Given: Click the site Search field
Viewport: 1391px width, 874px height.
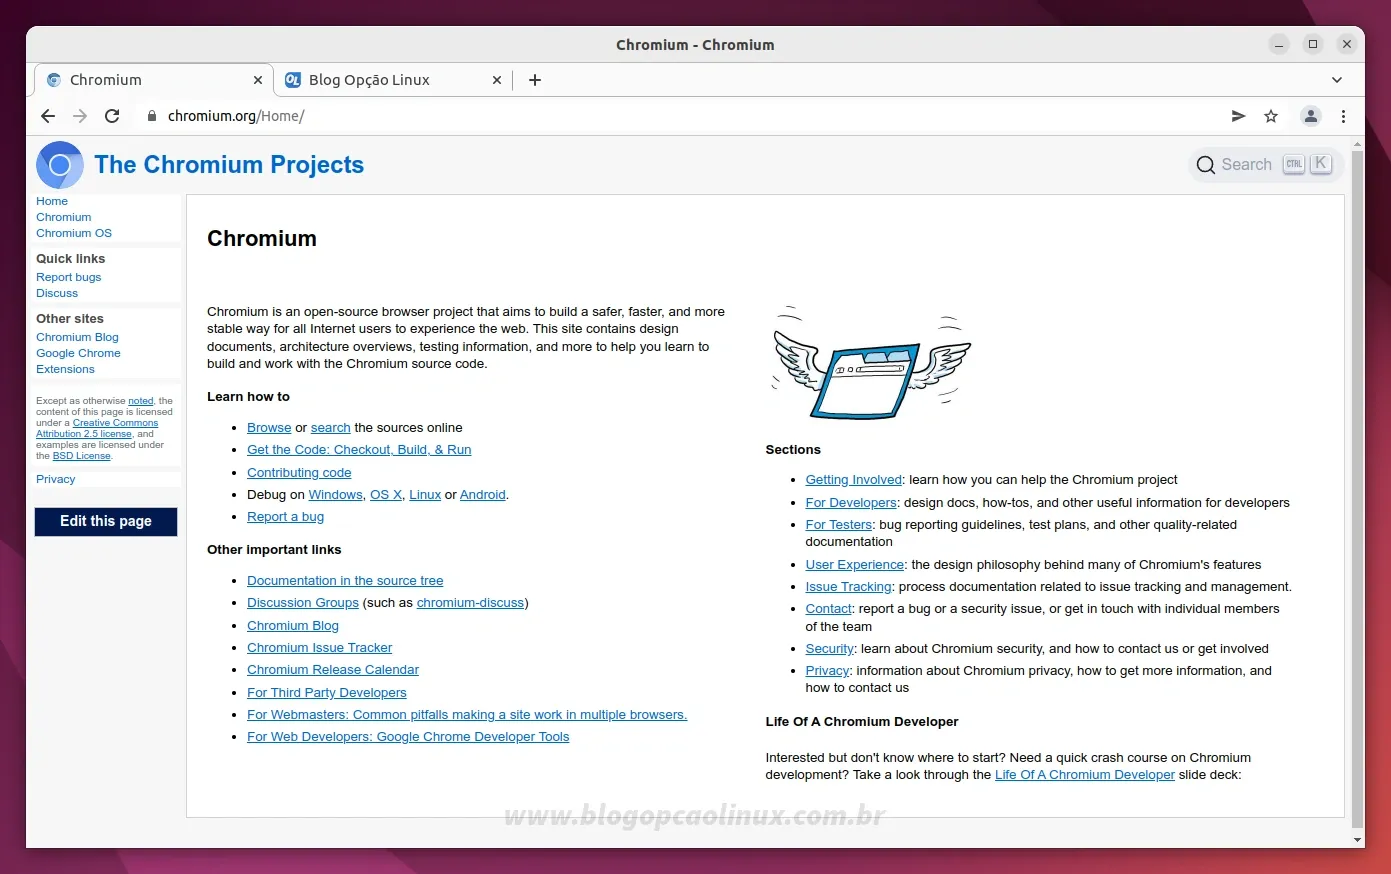Looking at the screenshot, I should coord(1265,165).
